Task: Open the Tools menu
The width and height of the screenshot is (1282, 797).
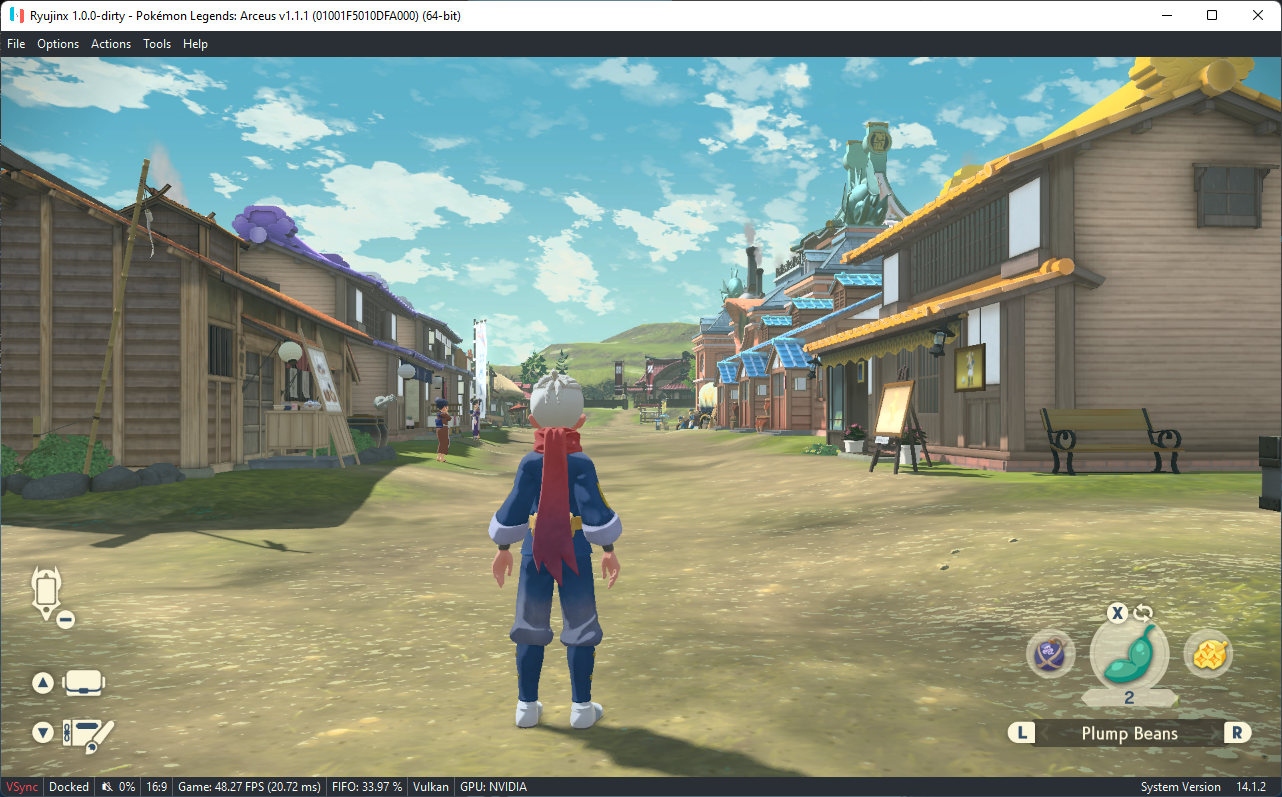Action: click(157, 44)
